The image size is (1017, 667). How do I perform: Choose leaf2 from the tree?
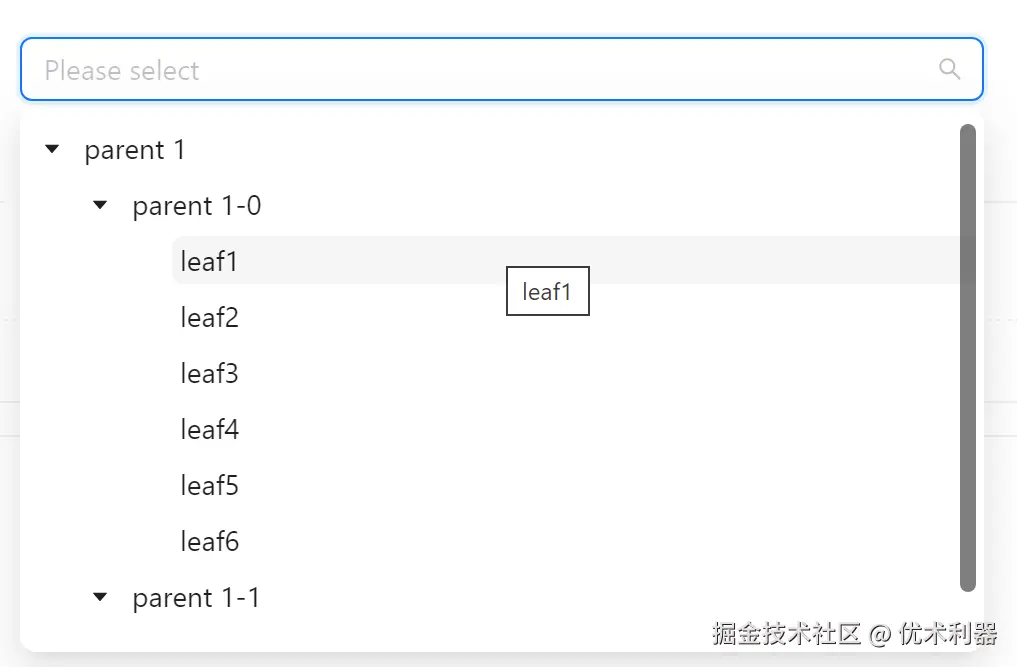point(209,318)
